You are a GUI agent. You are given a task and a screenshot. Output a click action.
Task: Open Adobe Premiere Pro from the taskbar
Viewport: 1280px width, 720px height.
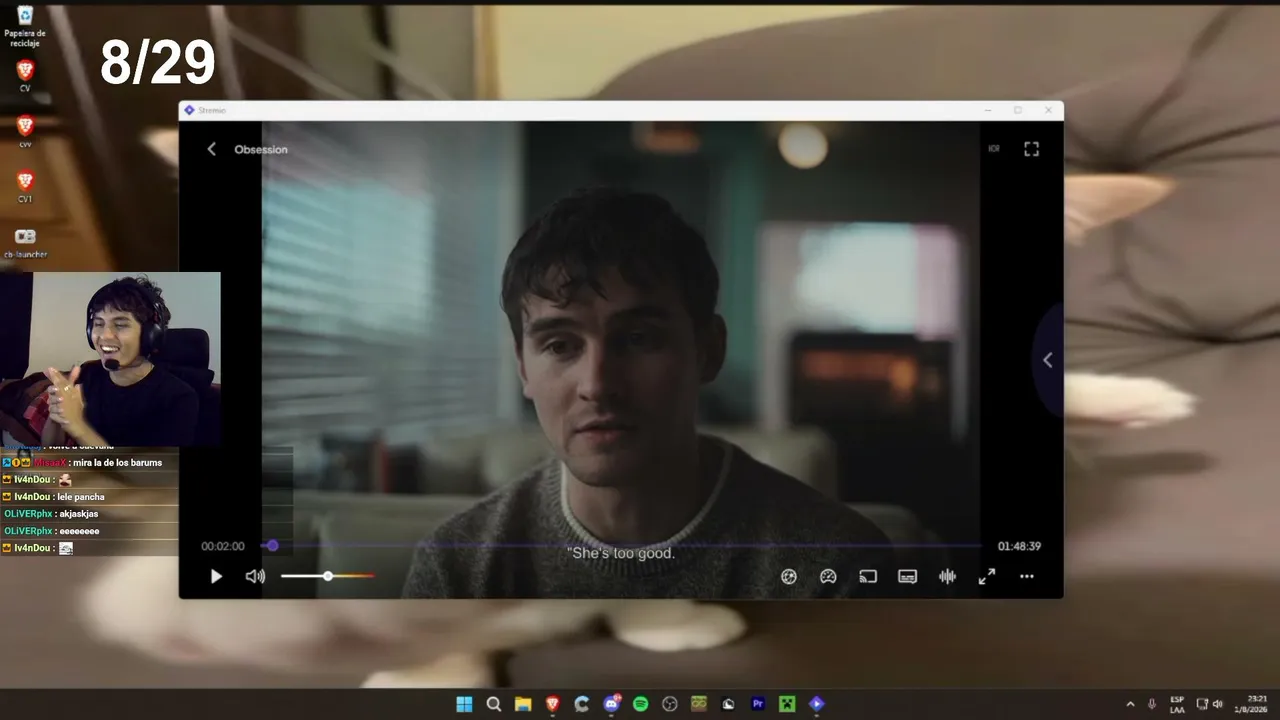(758, 704)
